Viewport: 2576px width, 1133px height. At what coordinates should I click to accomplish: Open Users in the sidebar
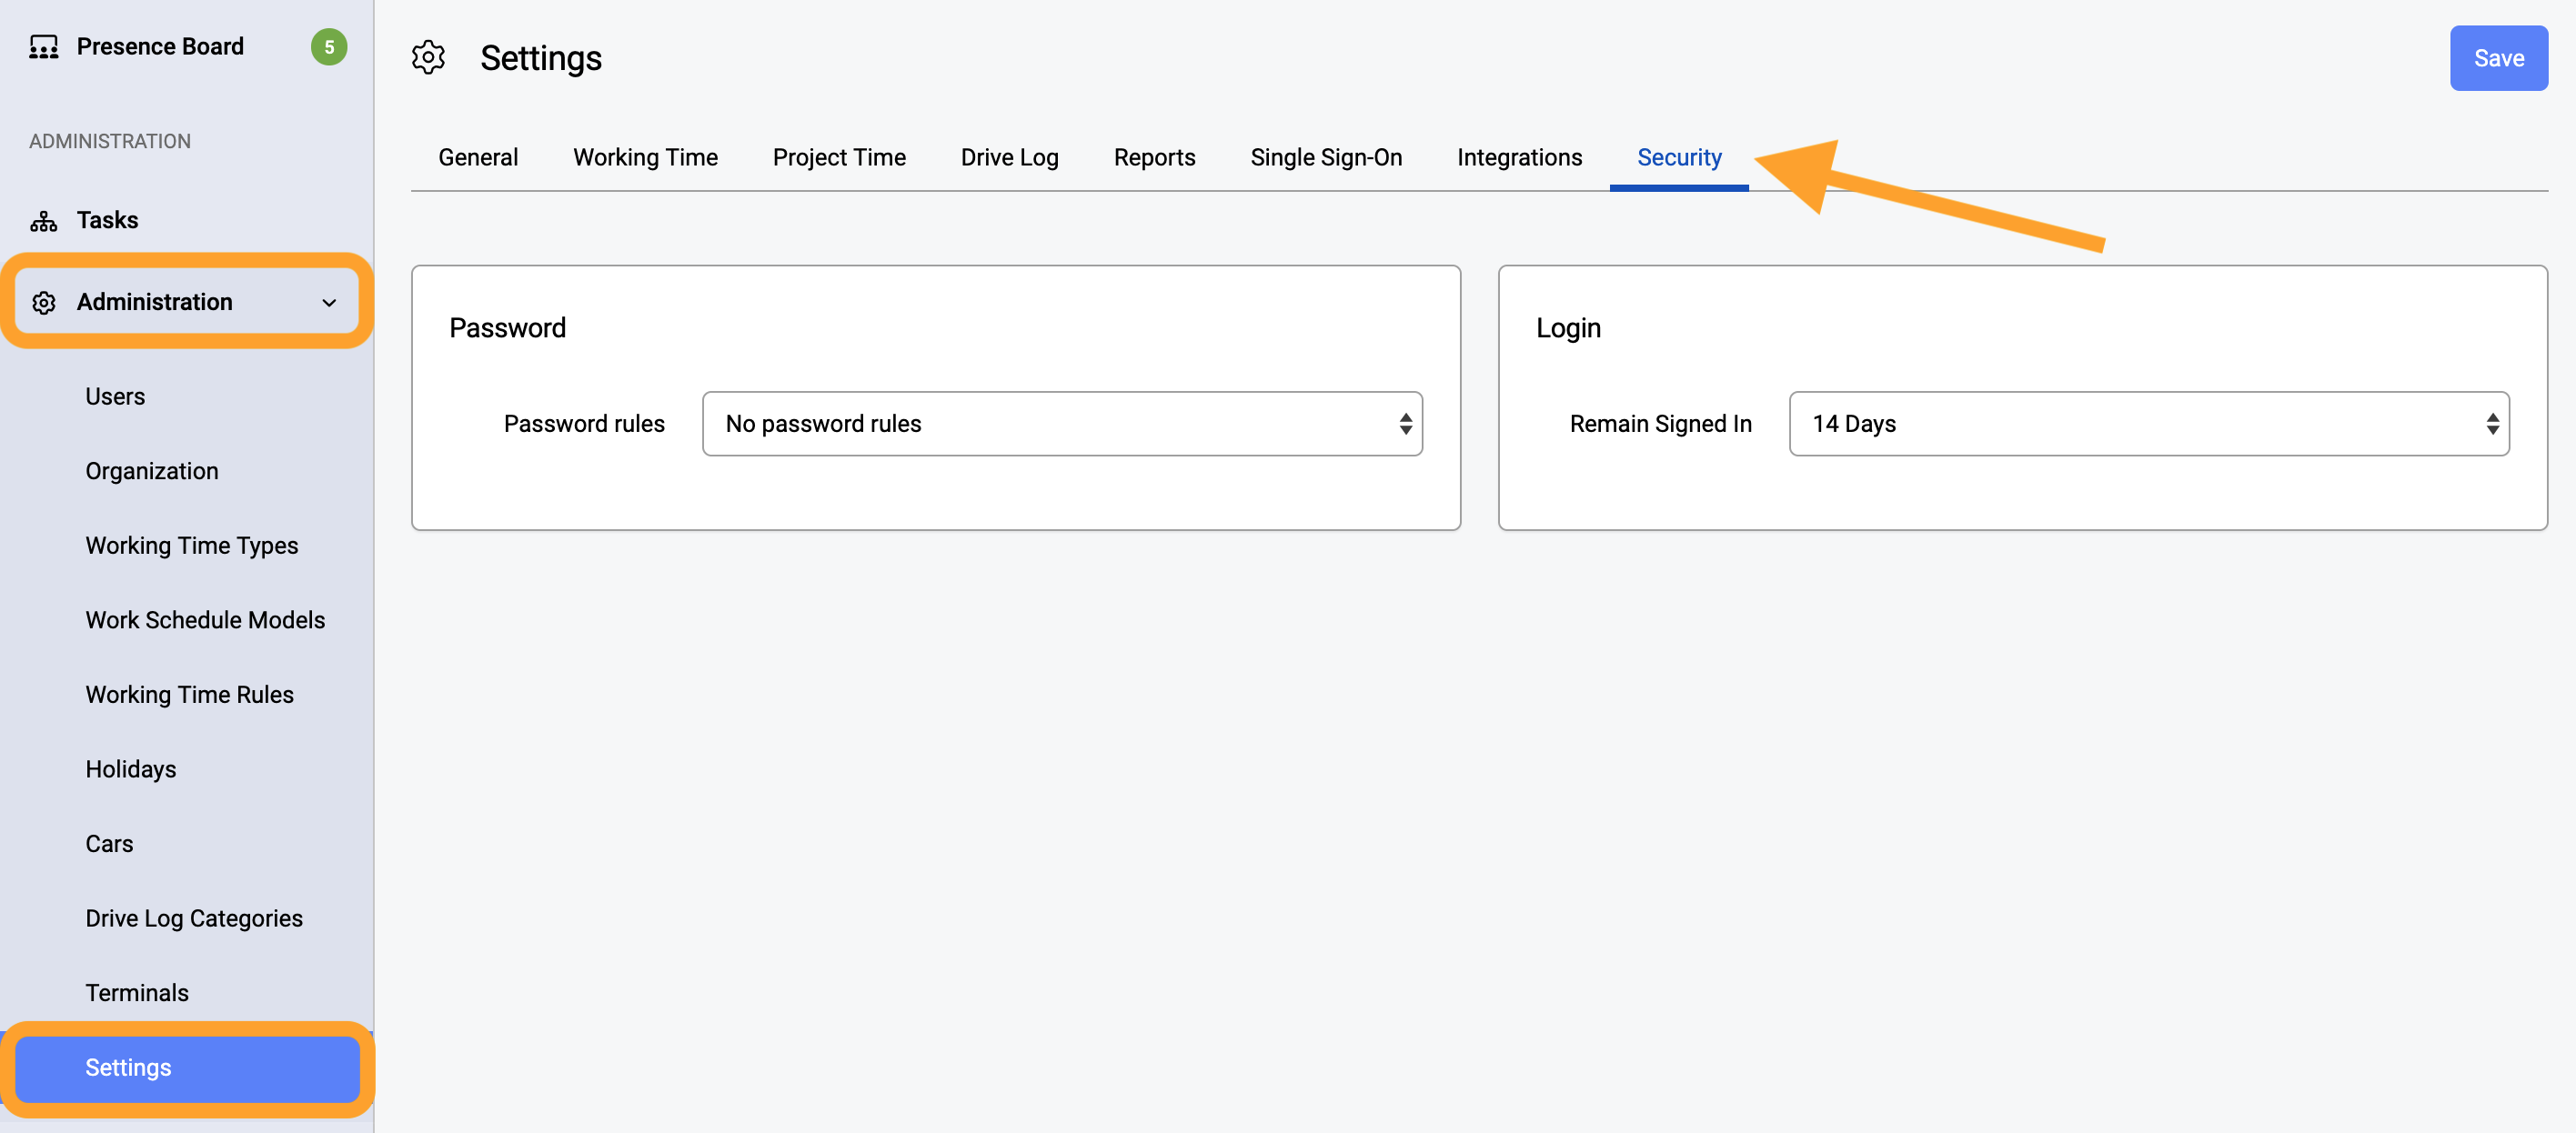pyautogui.click(x=115, y=397)
